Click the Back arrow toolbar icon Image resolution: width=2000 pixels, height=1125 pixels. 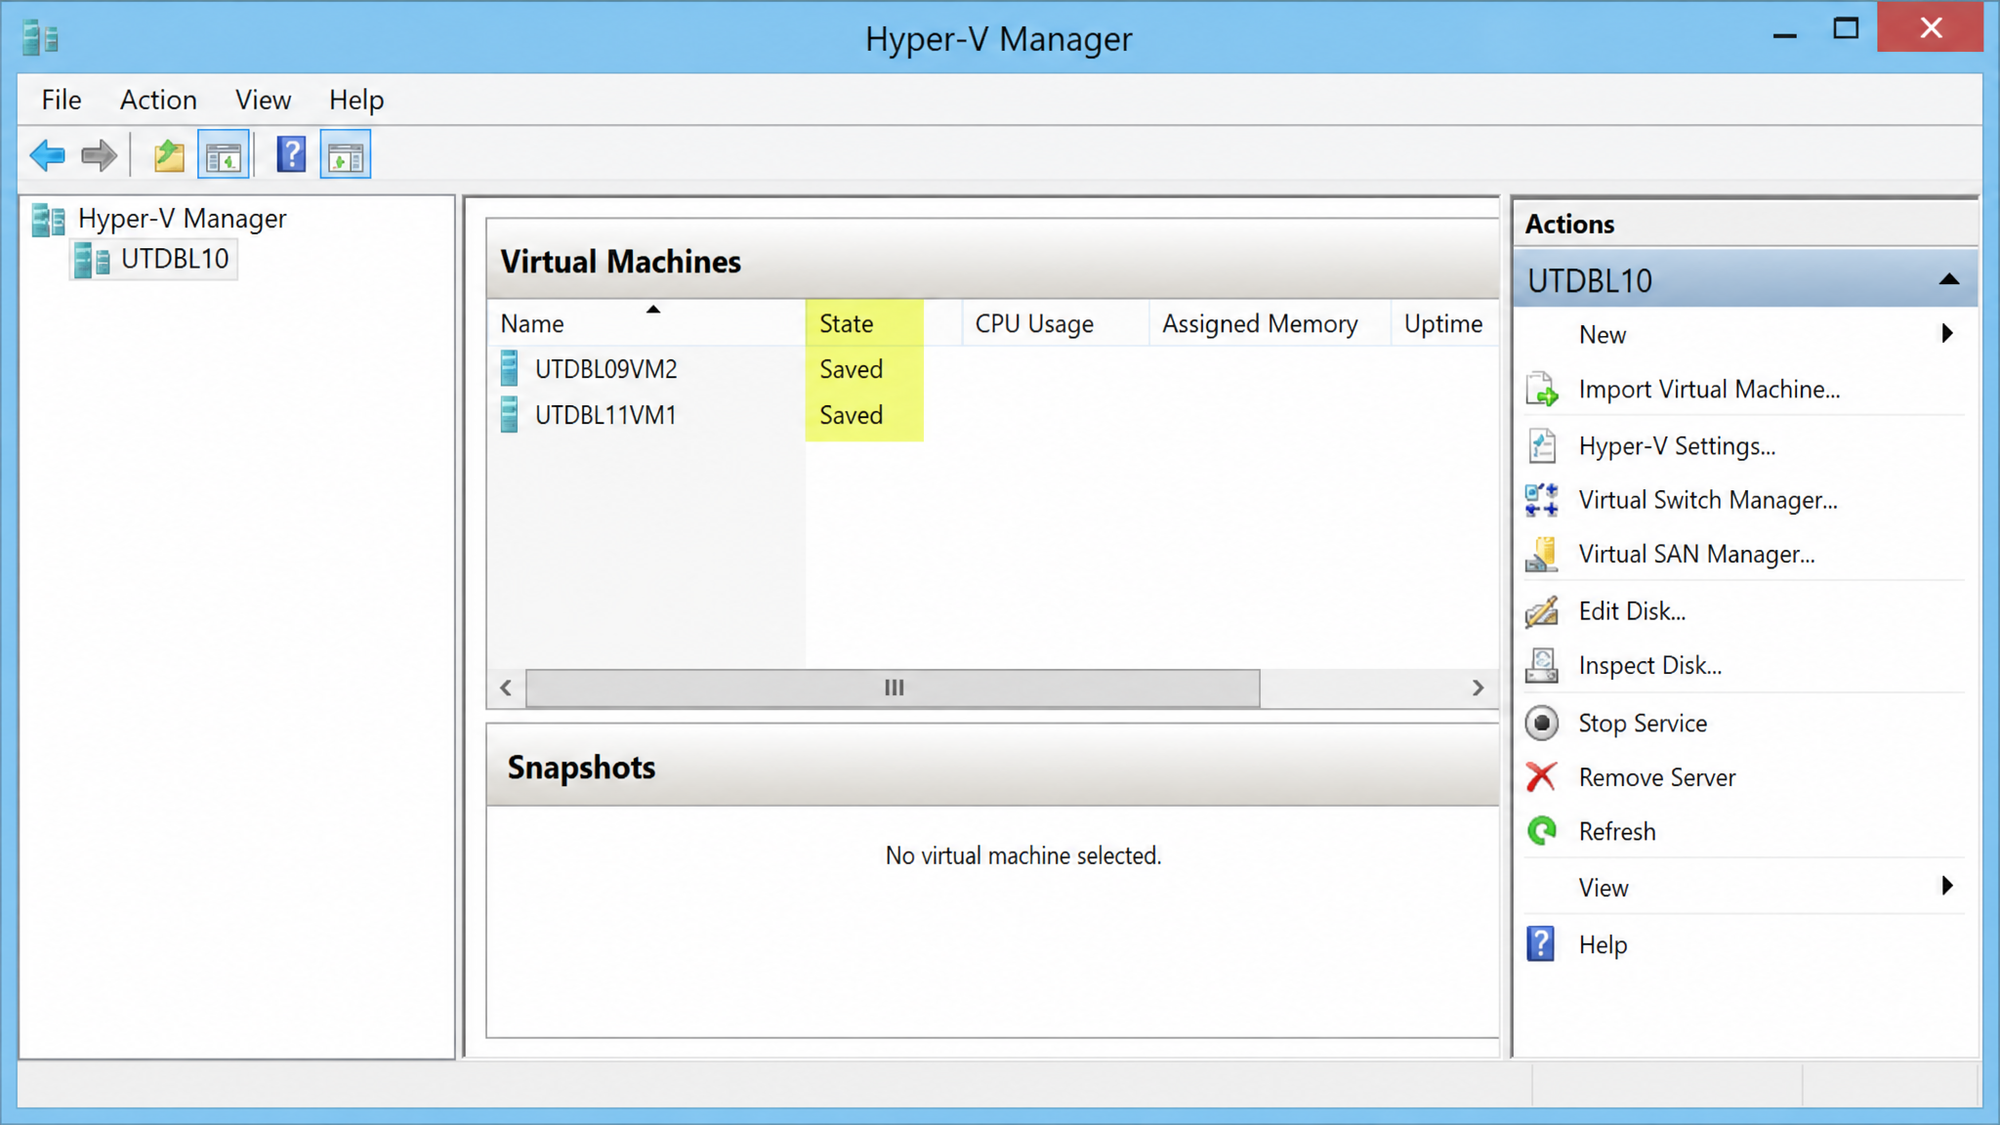click(x=47, y=156)
